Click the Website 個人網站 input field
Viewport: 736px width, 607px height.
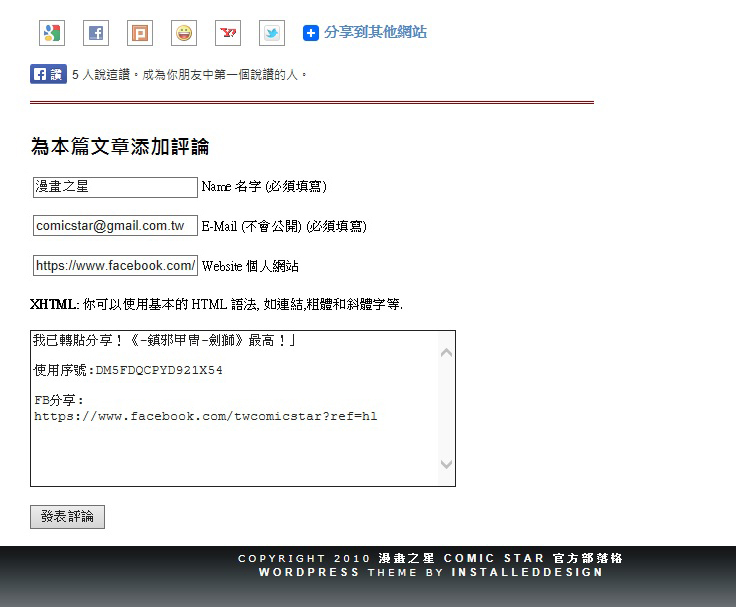click(115, 266)
